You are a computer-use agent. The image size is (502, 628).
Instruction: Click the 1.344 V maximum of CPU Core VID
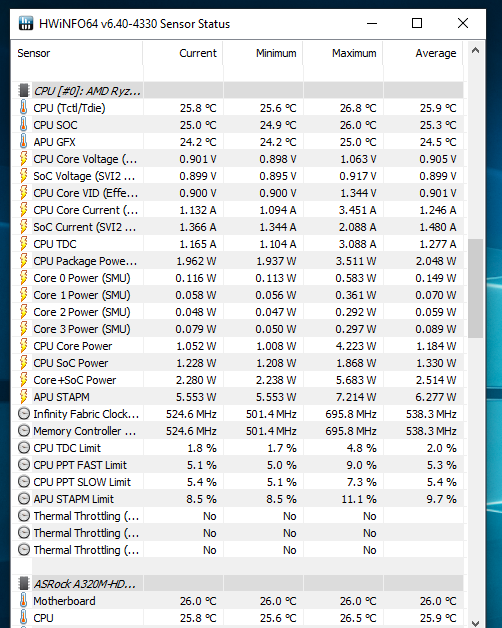(x=358, y=193)
